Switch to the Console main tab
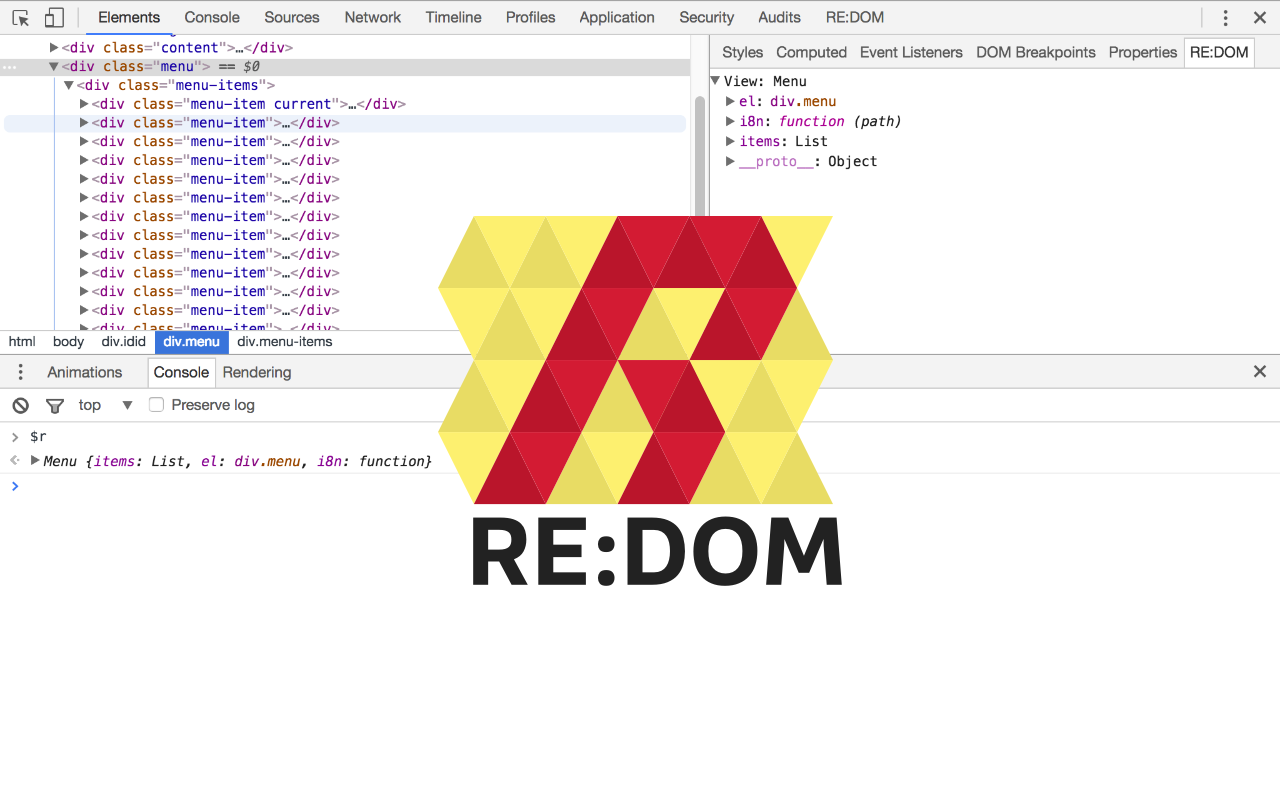The image size is (1280, 800). (212, 17)
